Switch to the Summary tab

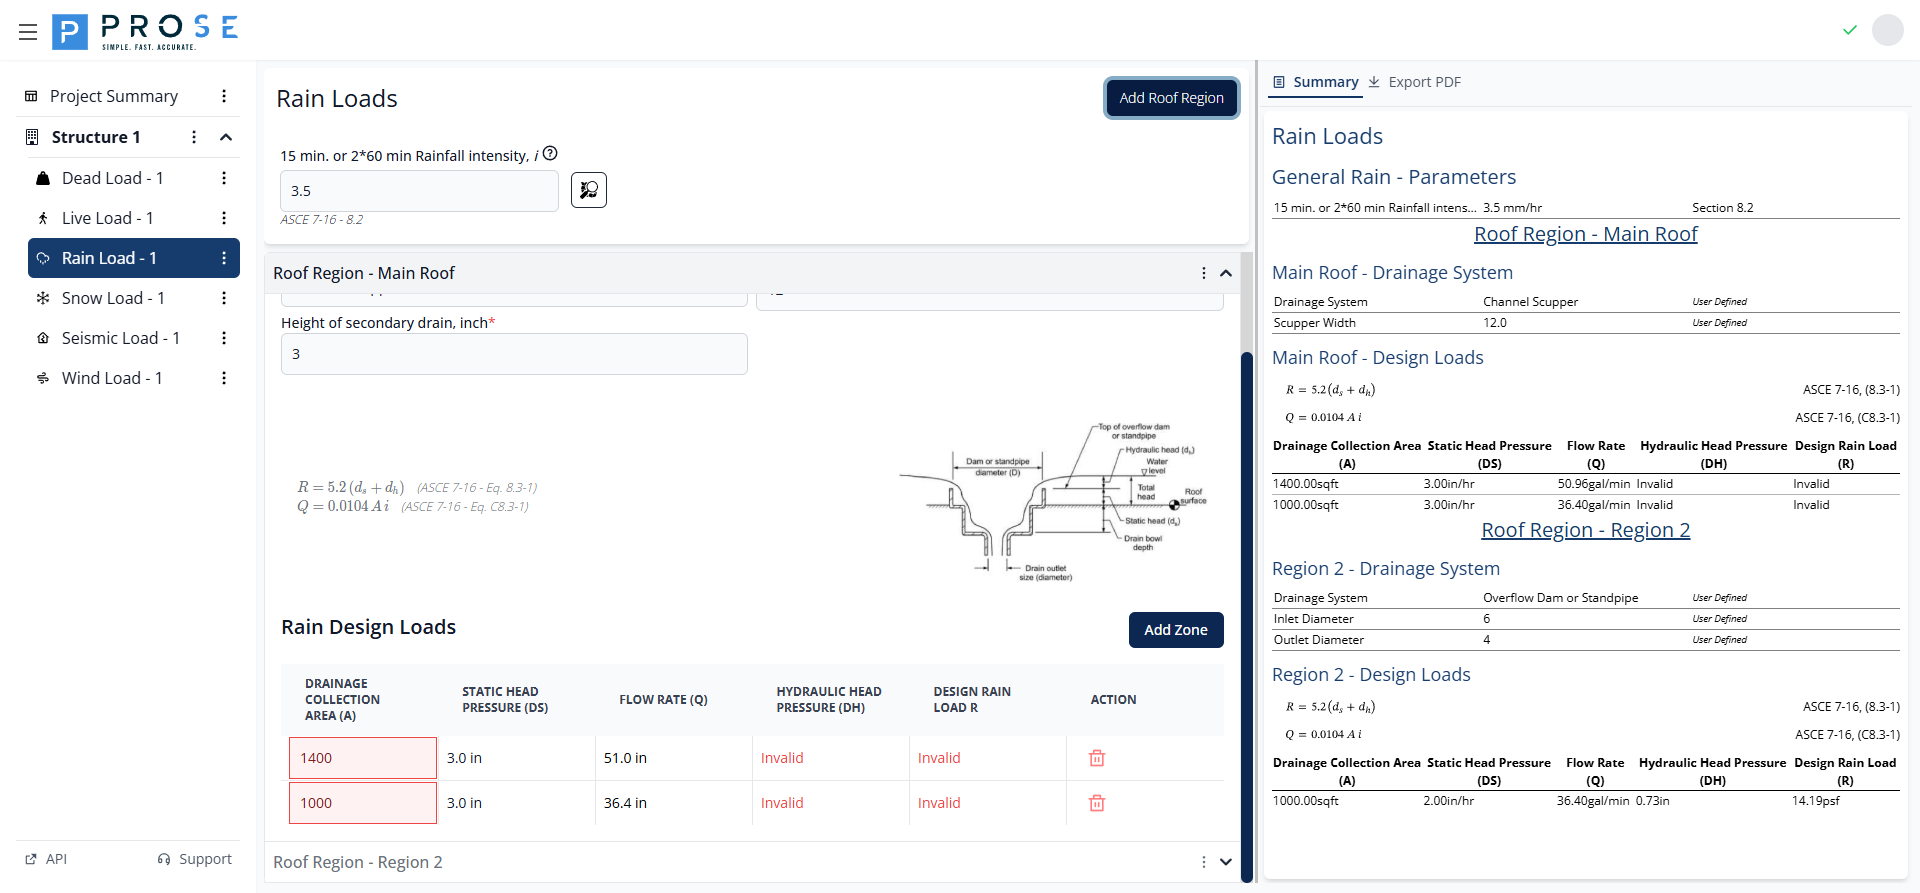point(1315,82)
